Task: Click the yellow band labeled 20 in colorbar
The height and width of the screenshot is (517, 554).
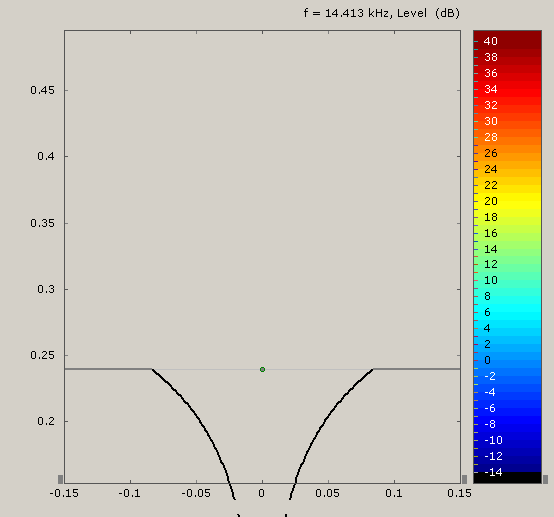Action: [x=507, y=201]
